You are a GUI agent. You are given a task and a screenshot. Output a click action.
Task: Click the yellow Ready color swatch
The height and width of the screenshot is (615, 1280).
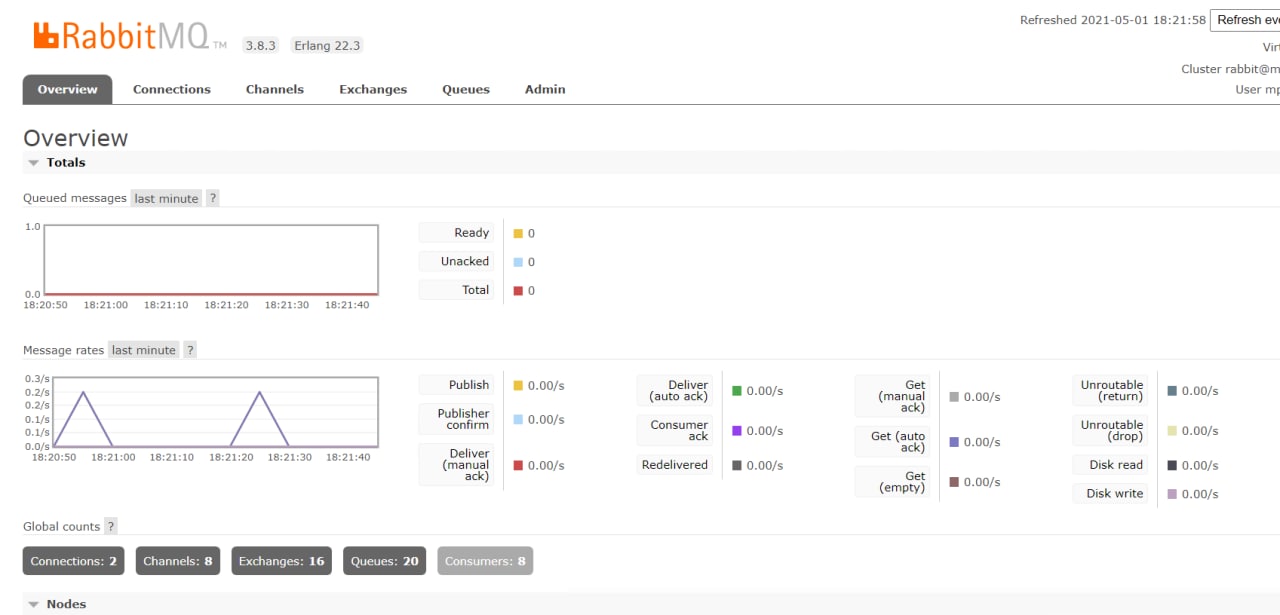click(518, 234)
